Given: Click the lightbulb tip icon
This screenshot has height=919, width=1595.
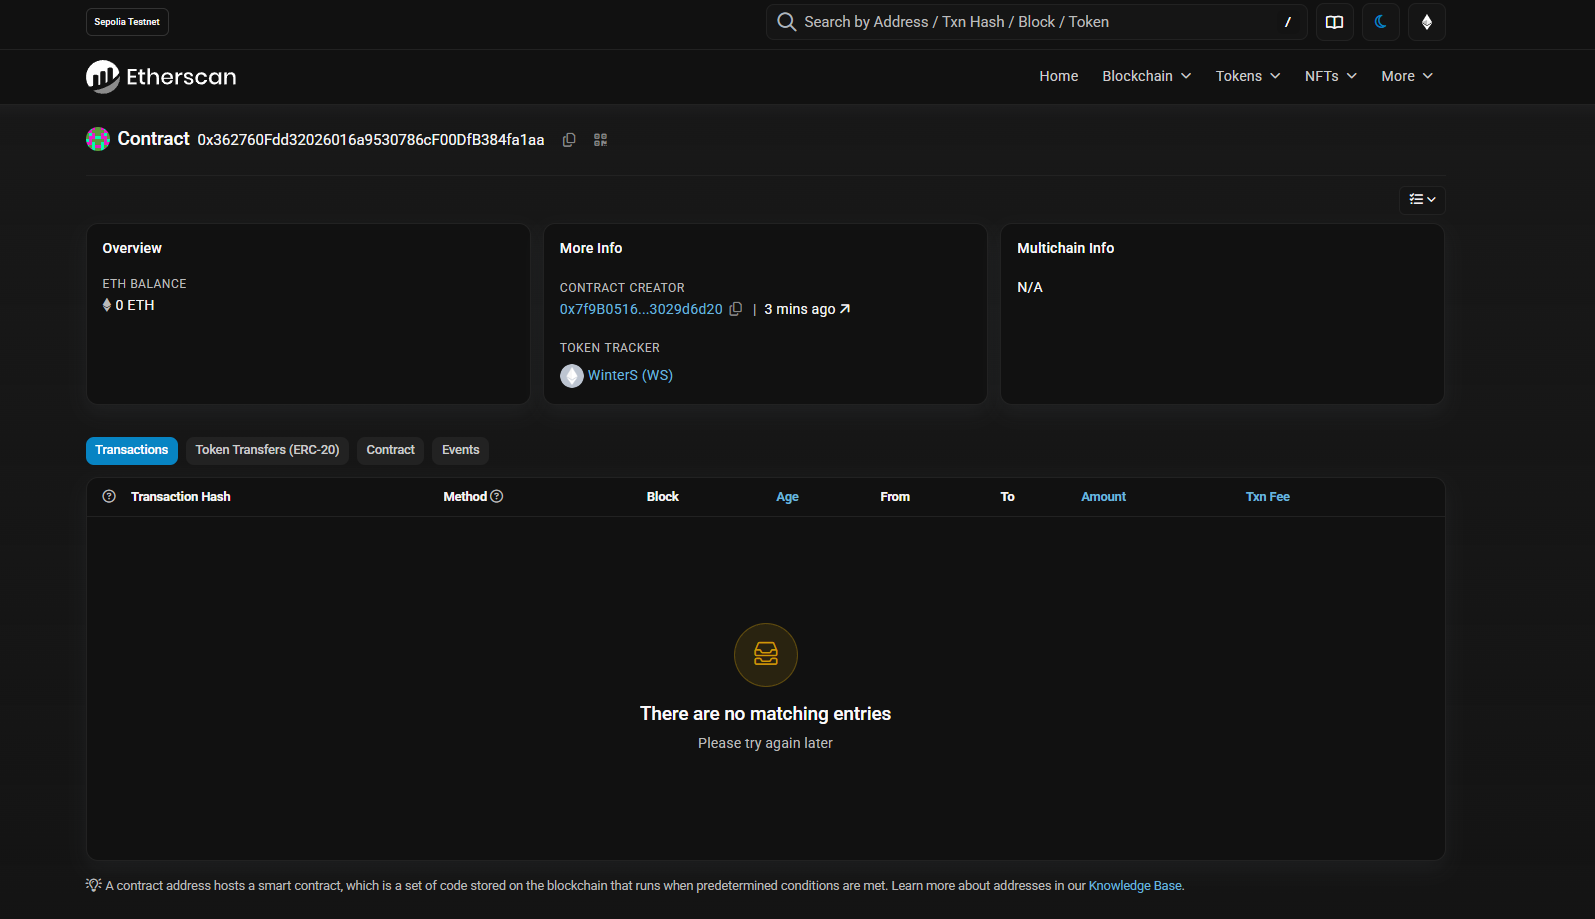Looking at the screenshot, I should [94, 886].
